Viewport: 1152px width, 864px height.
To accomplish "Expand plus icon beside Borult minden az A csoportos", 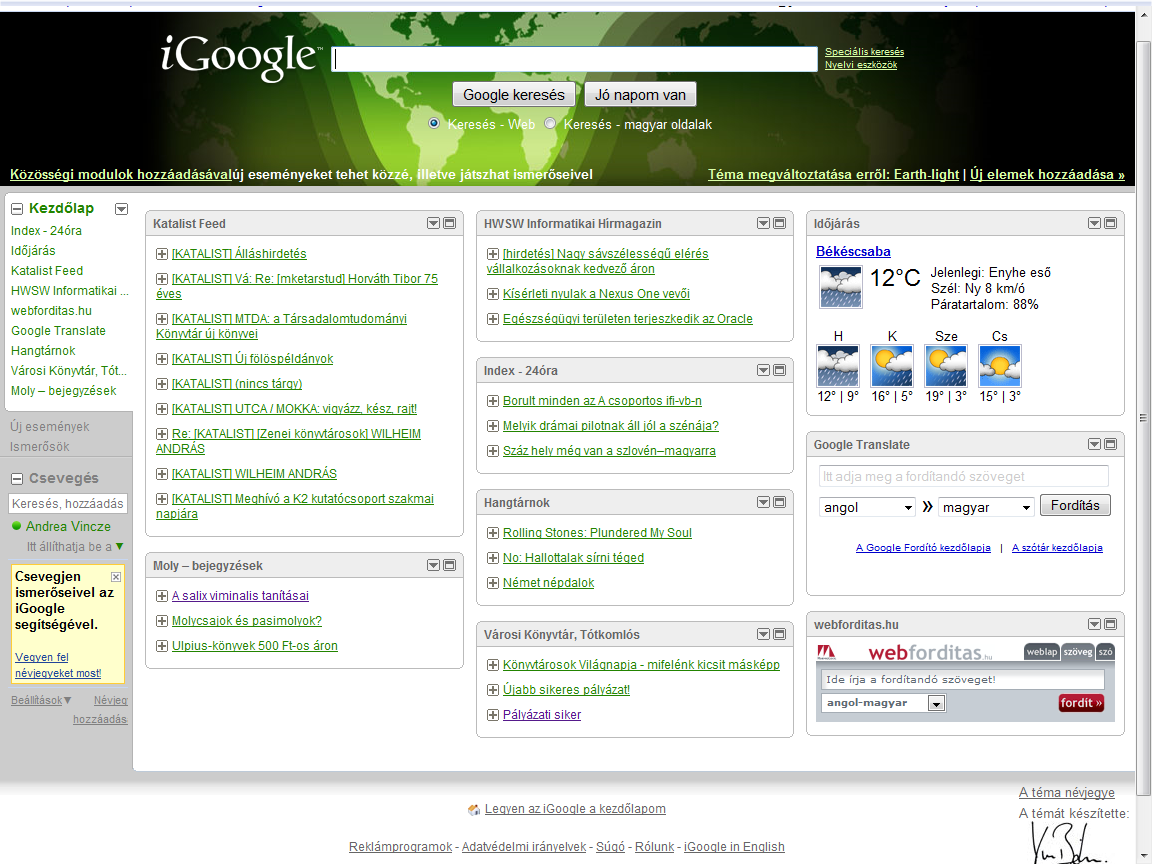I will click(x=493, y=401).
